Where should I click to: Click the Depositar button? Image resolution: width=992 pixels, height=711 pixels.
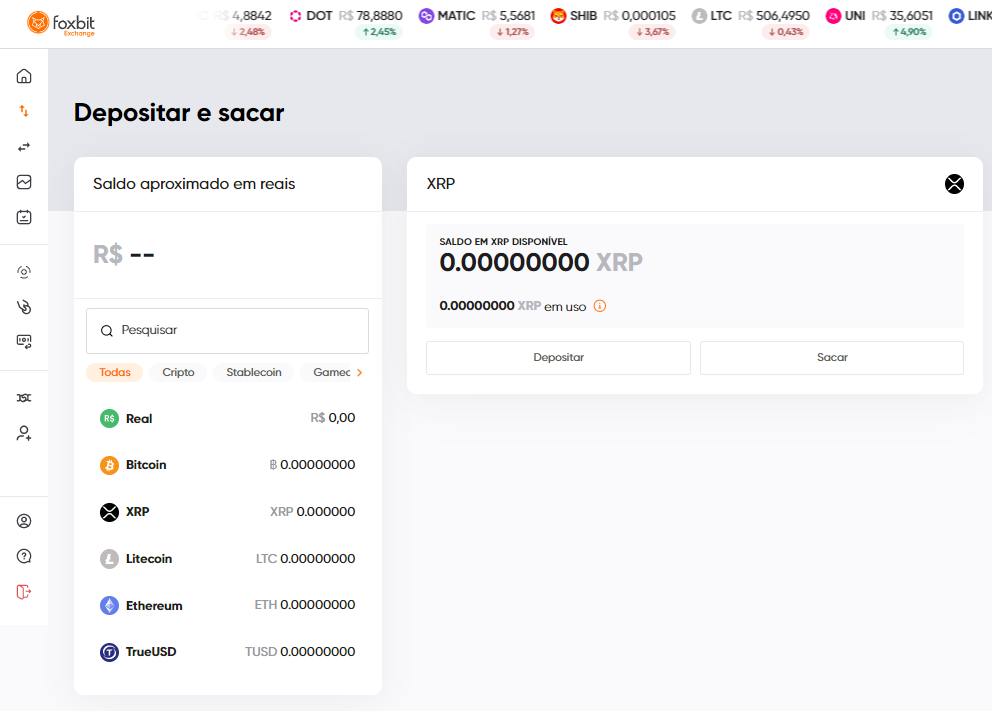point(558,357)
